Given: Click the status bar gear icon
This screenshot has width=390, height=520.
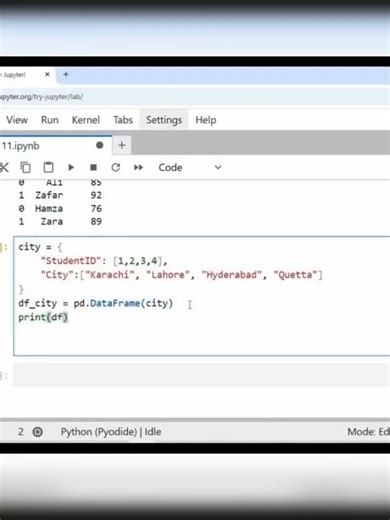Looking at the screenshot, I should 38,432.
